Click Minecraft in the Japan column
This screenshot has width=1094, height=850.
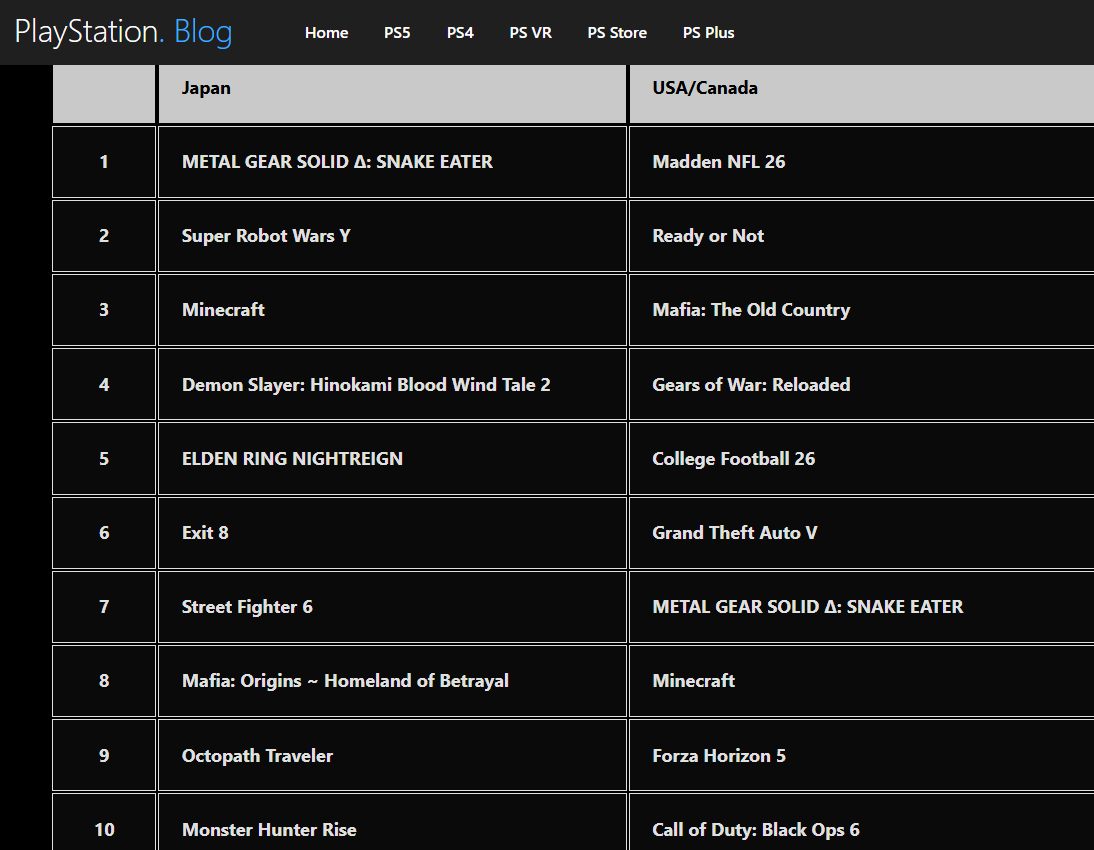pyautogui.click(x=392, y=310)
